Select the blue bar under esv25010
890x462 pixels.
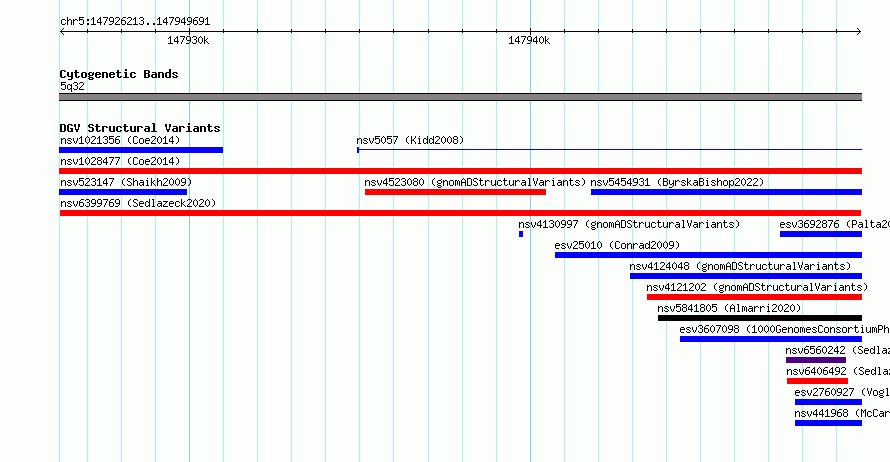pos(708,255)
